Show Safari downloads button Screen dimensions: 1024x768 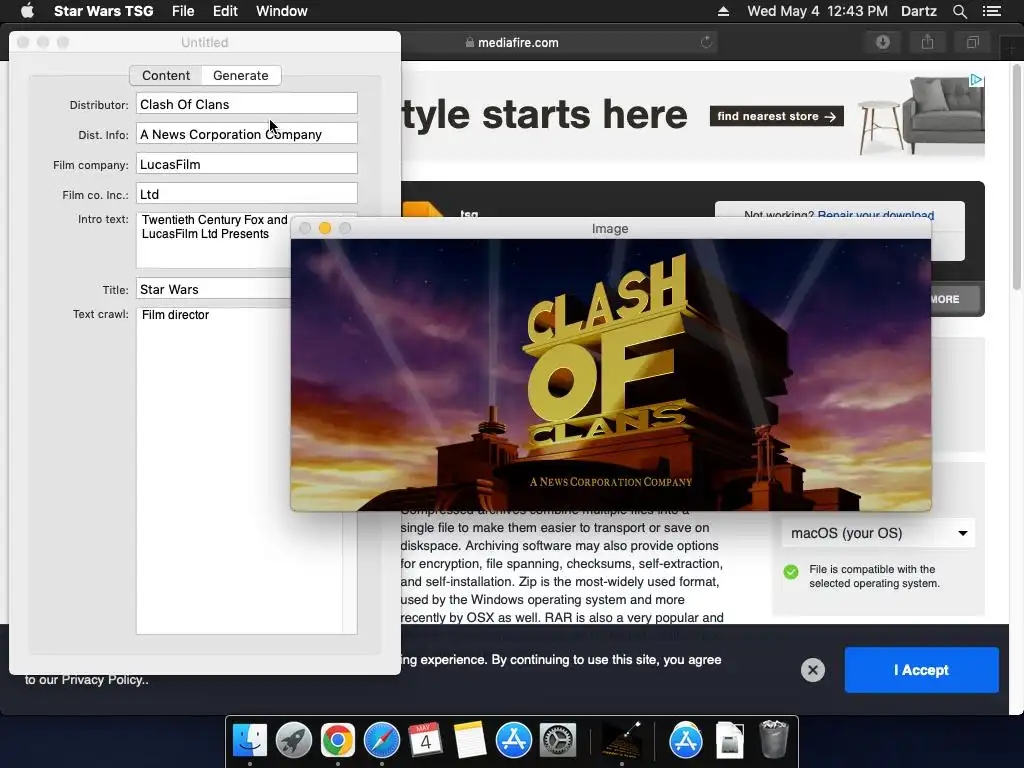pyautogui.click(x=882, y=42)
